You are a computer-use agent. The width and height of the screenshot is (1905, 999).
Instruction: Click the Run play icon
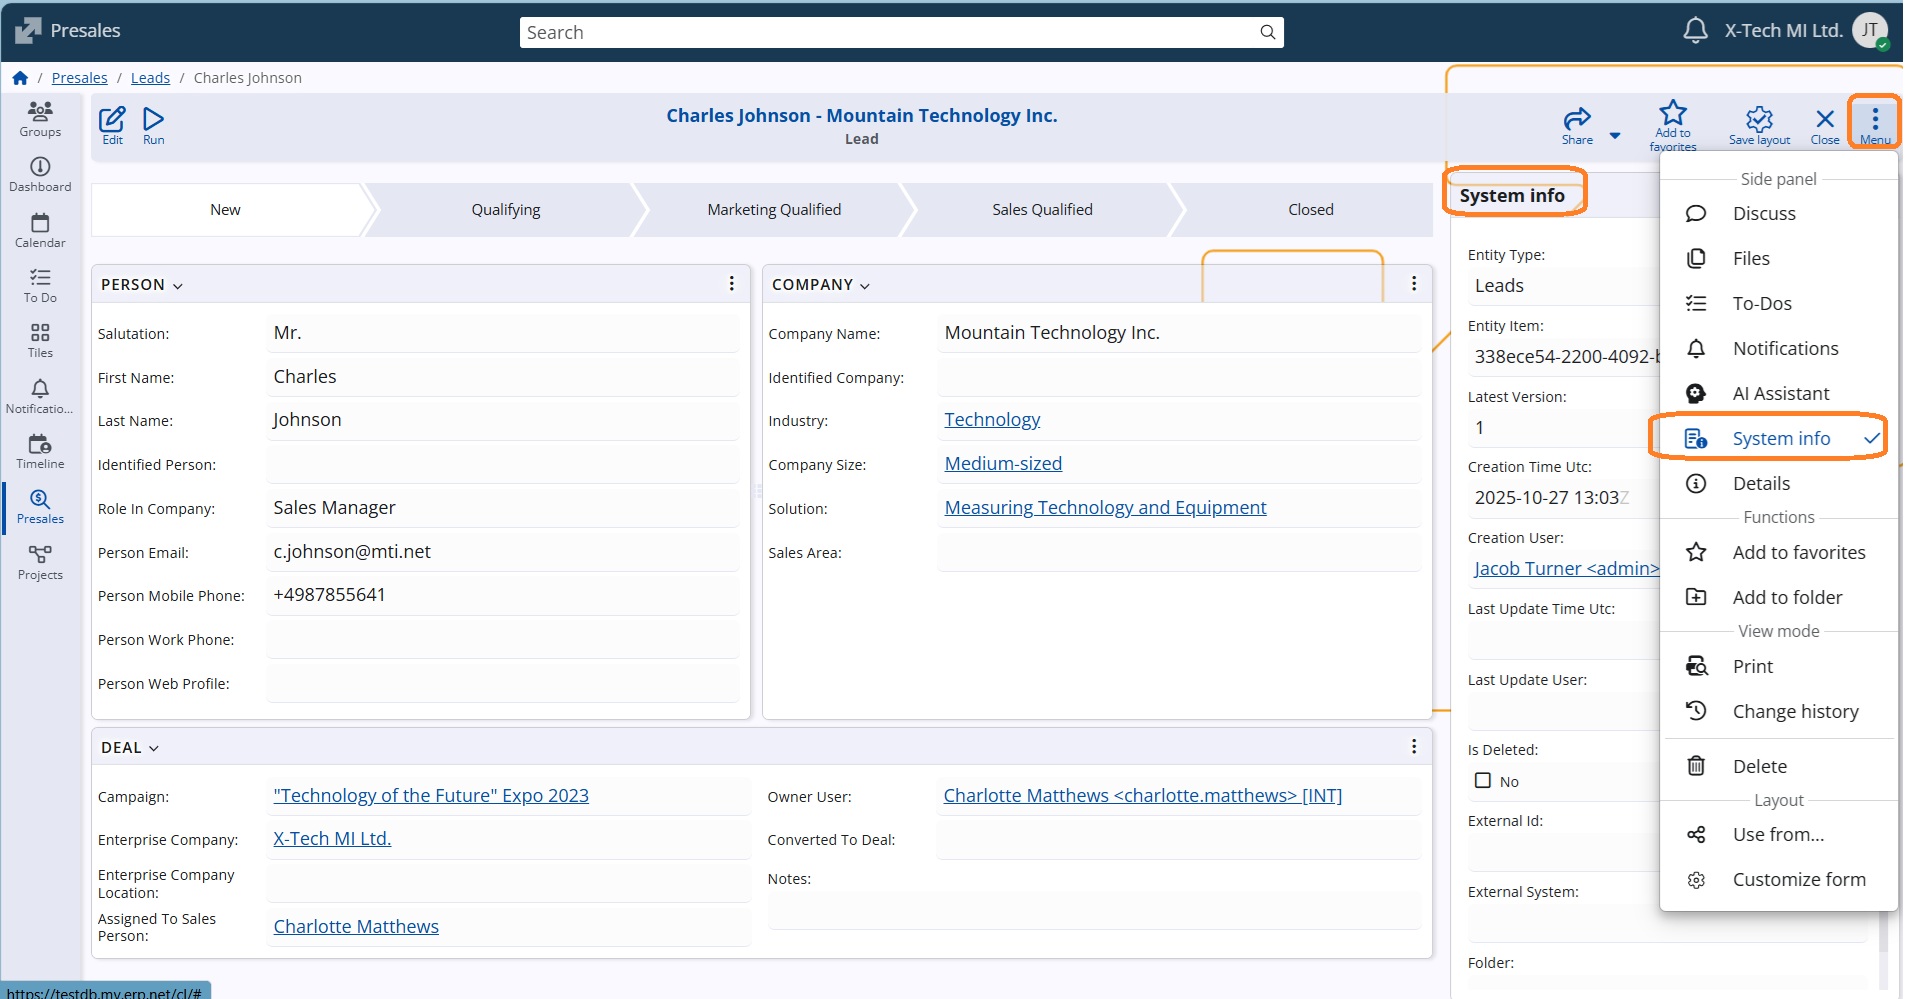(153, 121)
